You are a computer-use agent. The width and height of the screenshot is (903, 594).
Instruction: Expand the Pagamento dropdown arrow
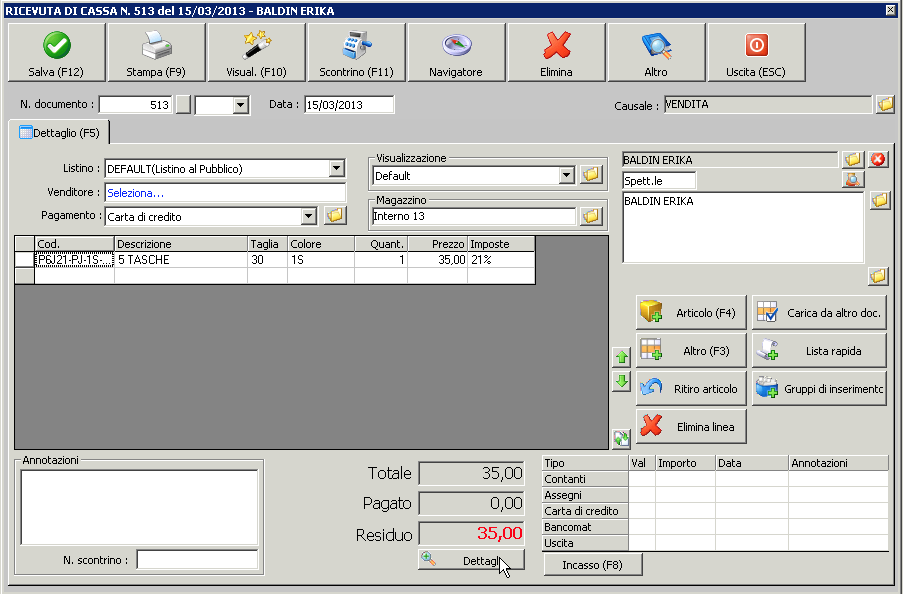[x=309, y=216]
